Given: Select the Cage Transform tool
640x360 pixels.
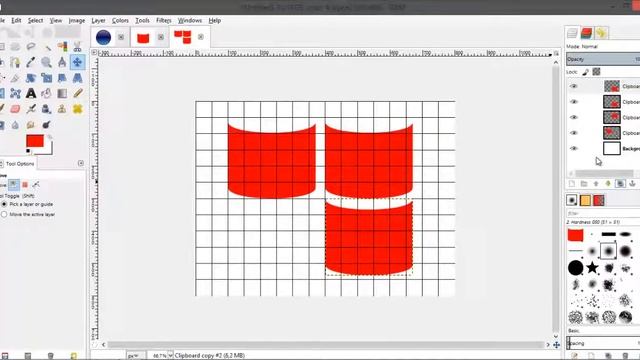Looking at the screenshot, I should click(x=15, y=93).
